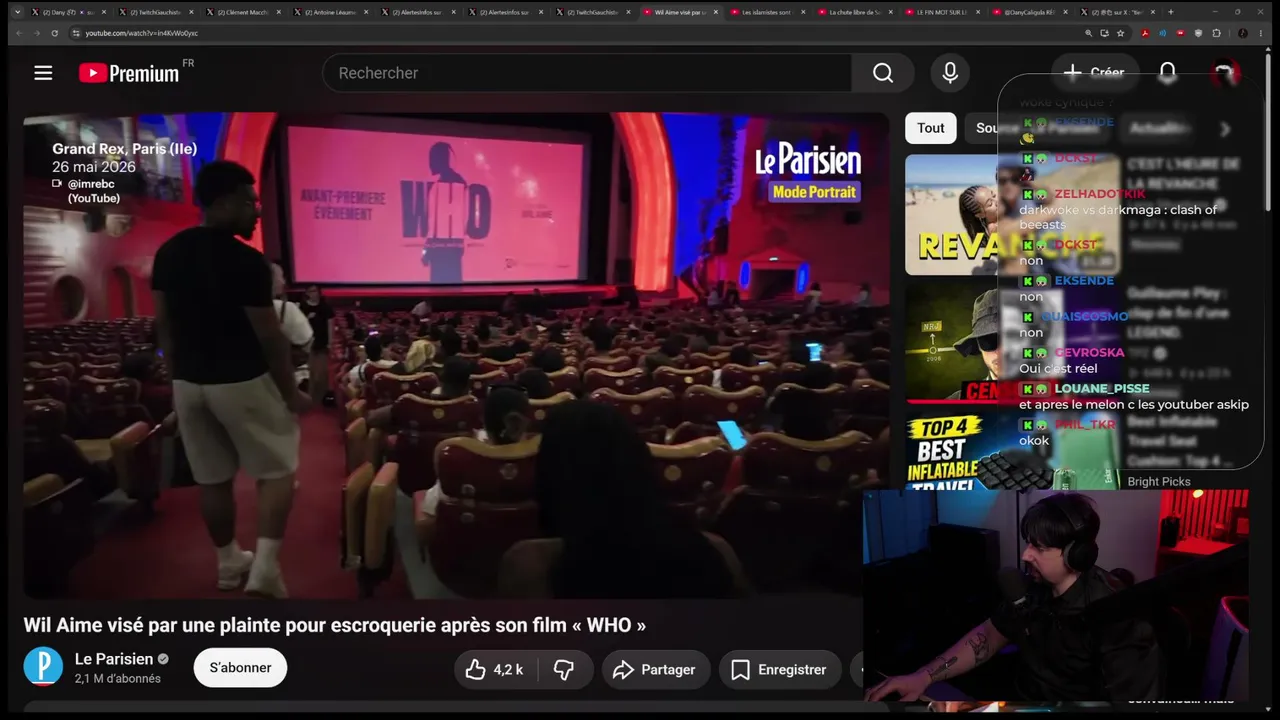Subscribe with the S'abonner button
This screenshot has width=1280, height=720.
[x=240, y=668]
